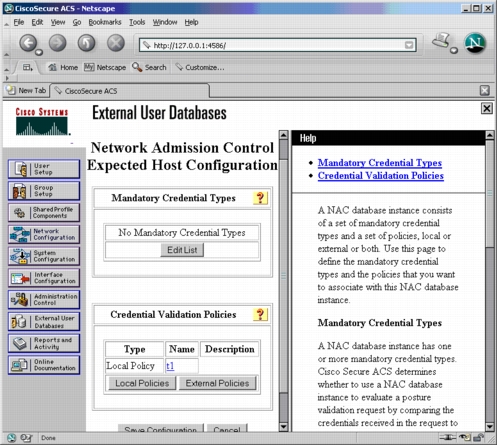
Task: Click the Save Configuration button
Action: coord(161,429)
